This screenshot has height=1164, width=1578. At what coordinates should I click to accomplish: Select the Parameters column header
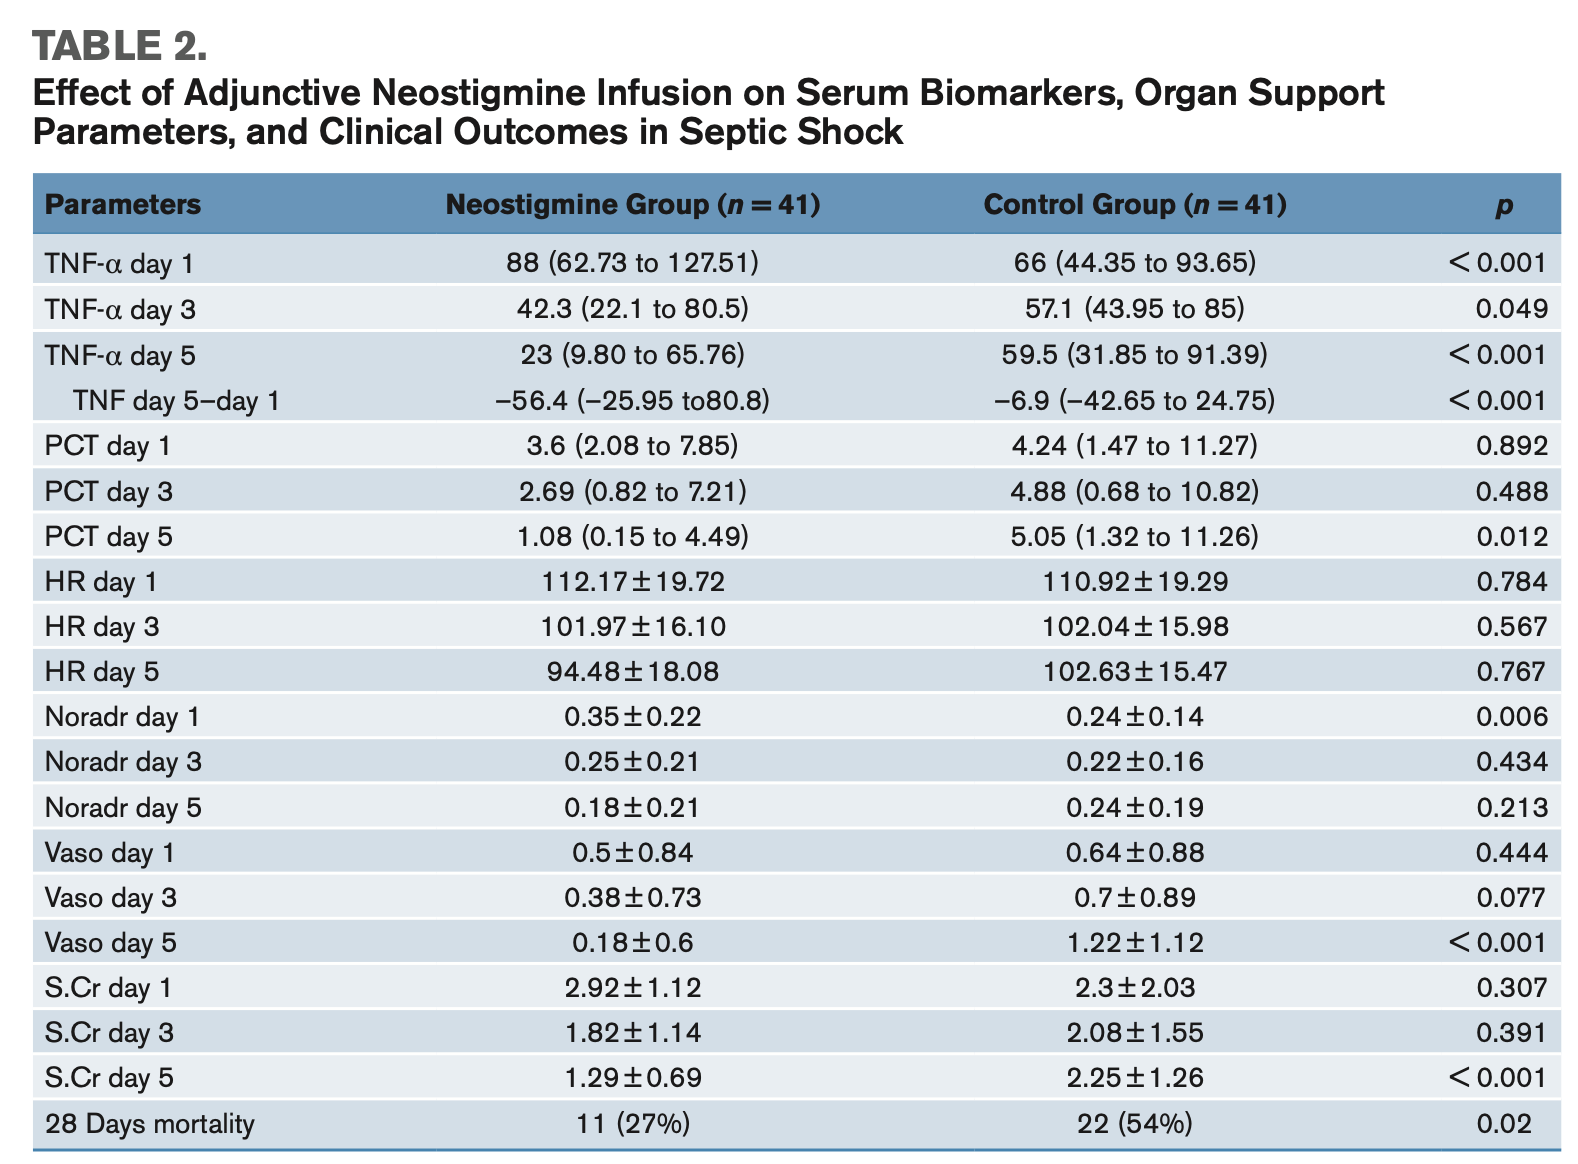pos(123,205)
